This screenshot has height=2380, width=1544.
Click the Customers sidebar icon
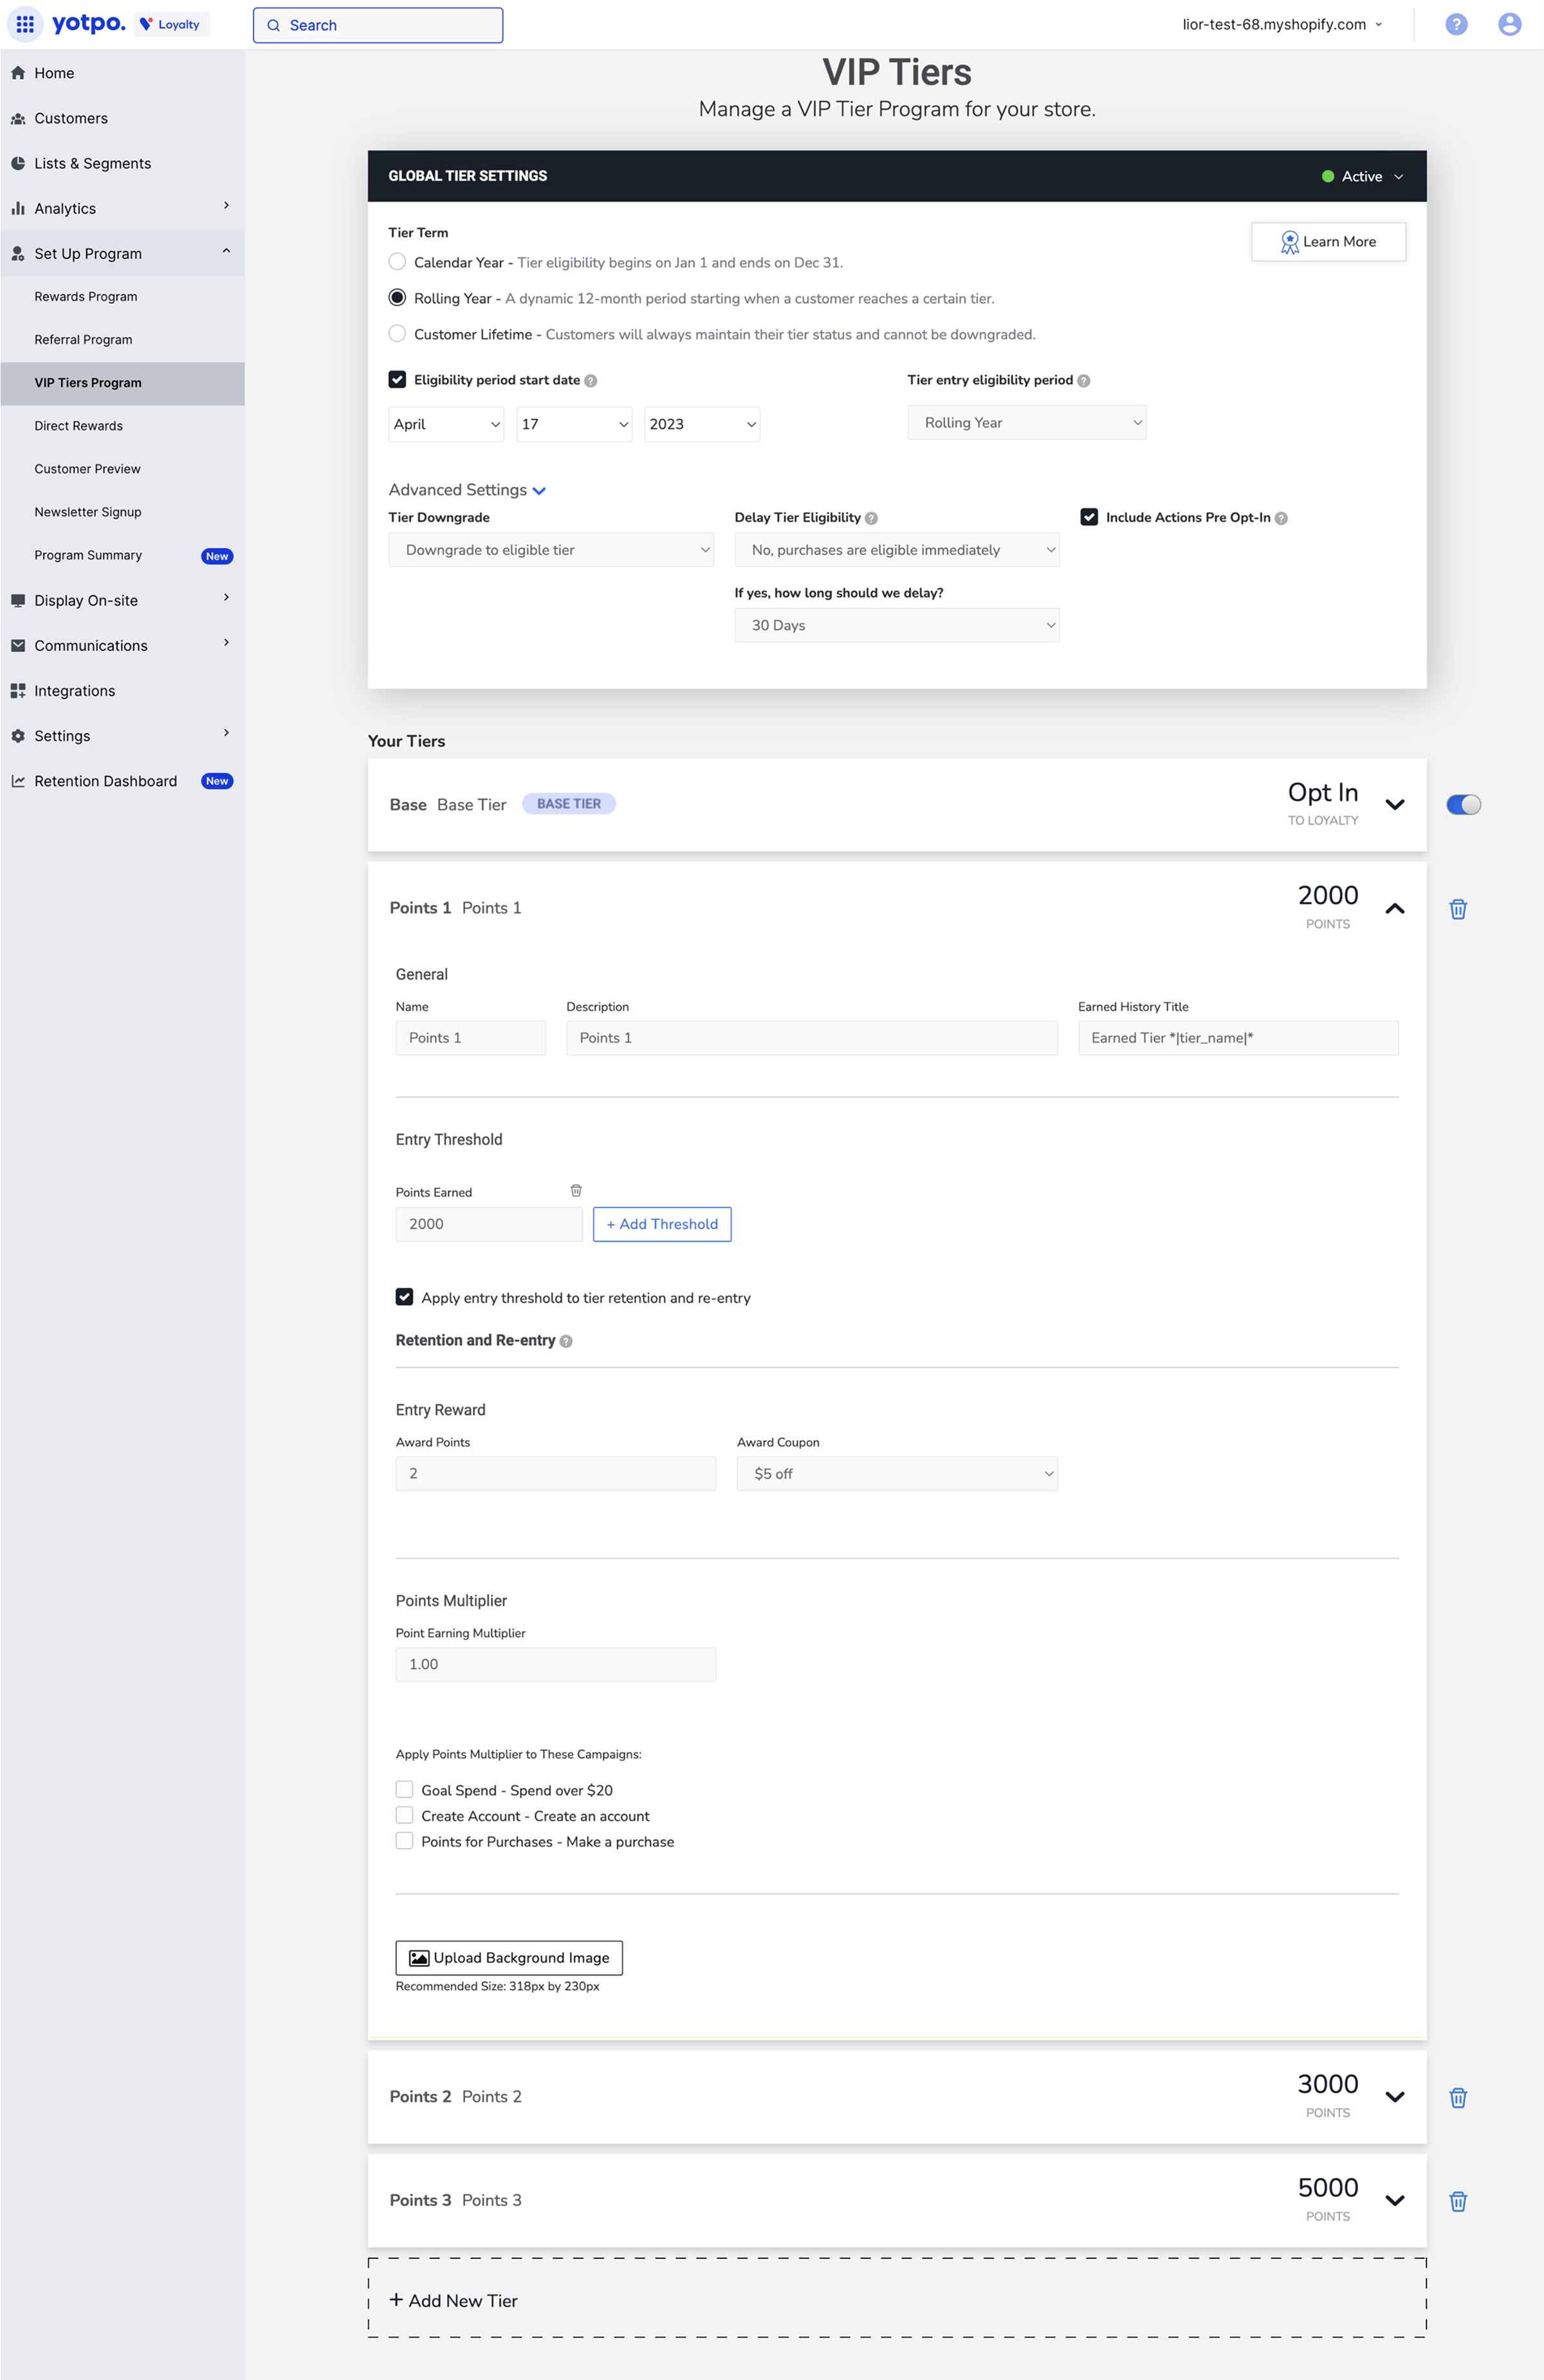[x=18, y=118]
